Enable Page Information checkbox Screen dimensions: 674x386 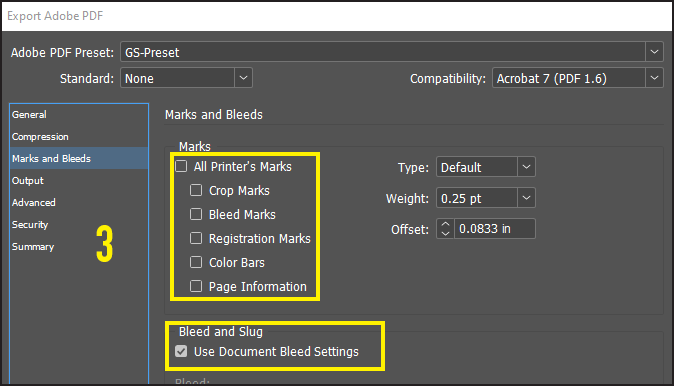coord(196,286)
